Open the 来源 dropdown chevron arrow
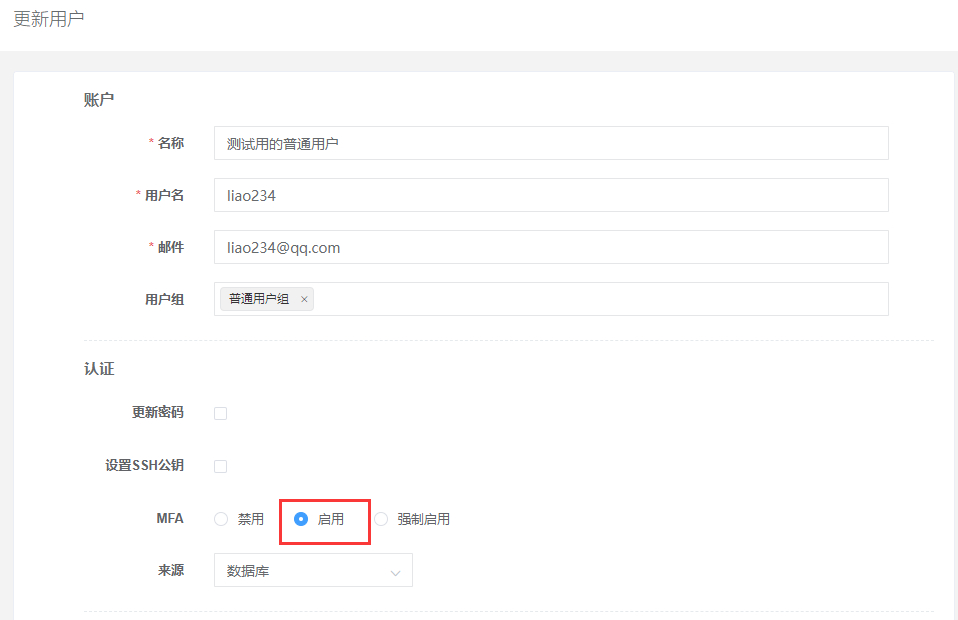The height and width of the screenshot is (620, 958). coord(397,570)
